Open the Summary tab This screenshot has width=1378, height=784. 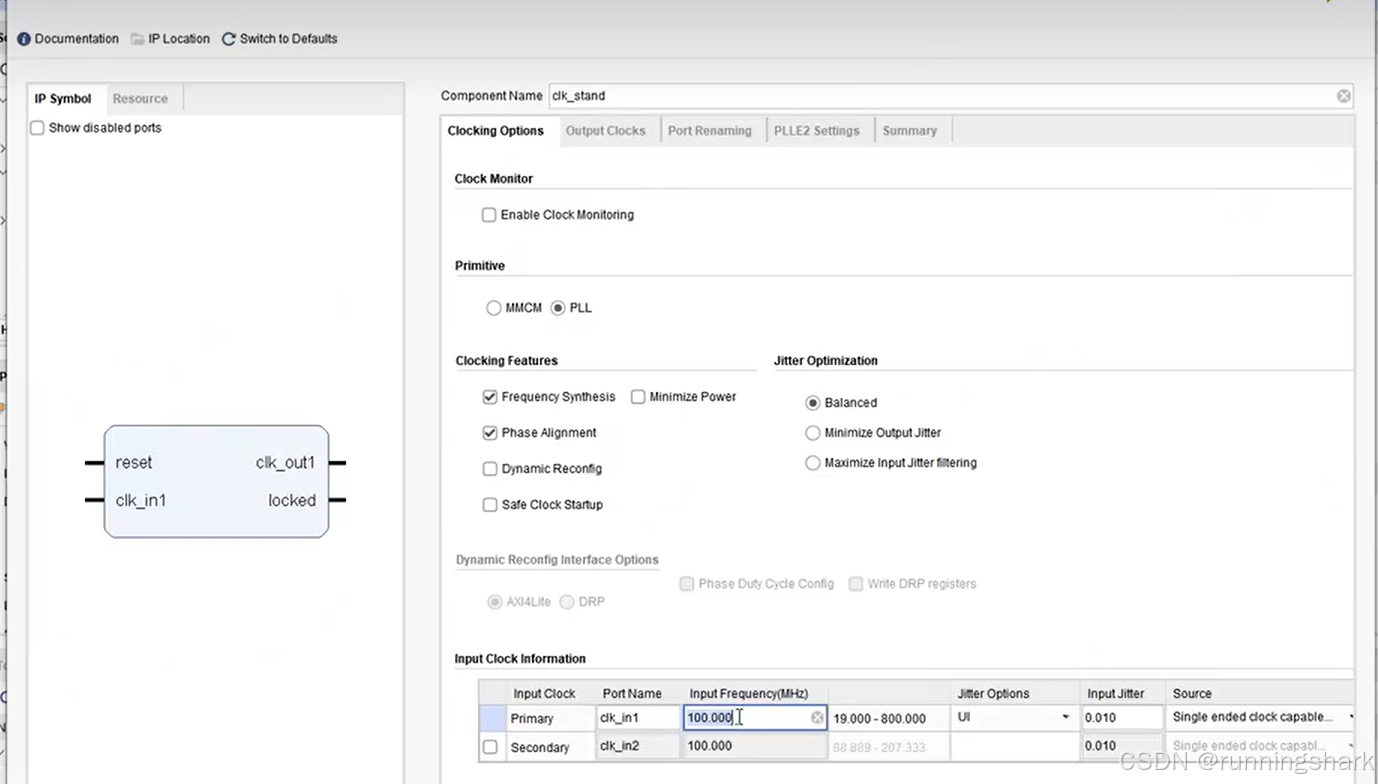point(909,131)
